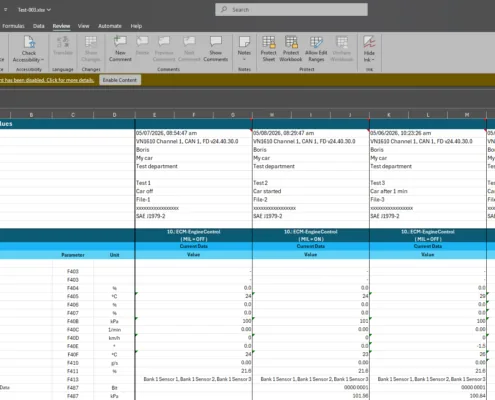Select column E header
495x400 pixels.
point(154,115)
